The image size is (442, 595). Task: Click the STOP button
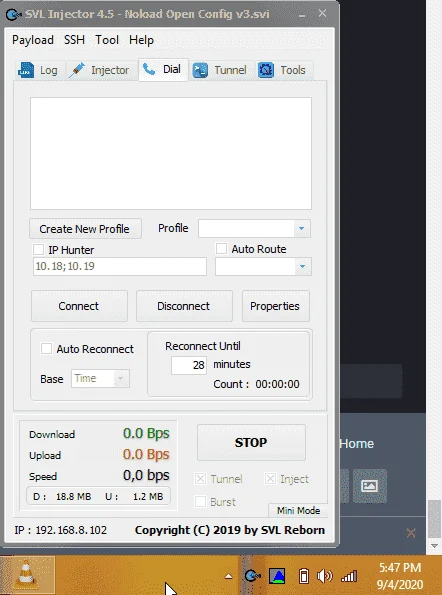click(x=251, y=442)
